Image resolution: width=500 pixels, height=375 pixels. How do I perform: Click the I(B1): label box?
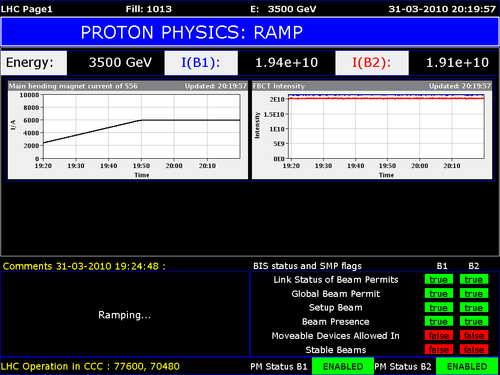pyautogui.click(x=201, y=63)
